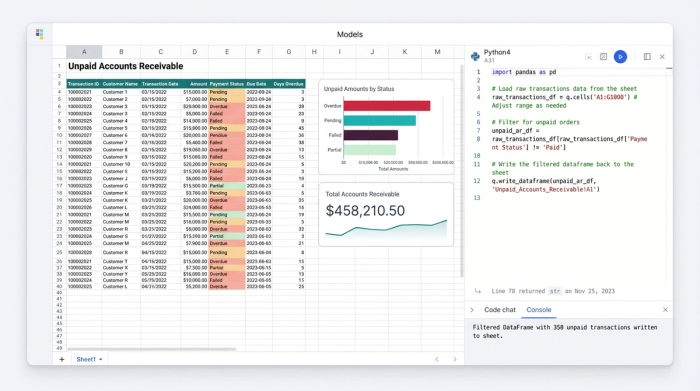The width and height of the screenshot is (700, 391).
Task: Go to next sheet with right arrow
Action: pyautogui.click(x=454, y=359)
